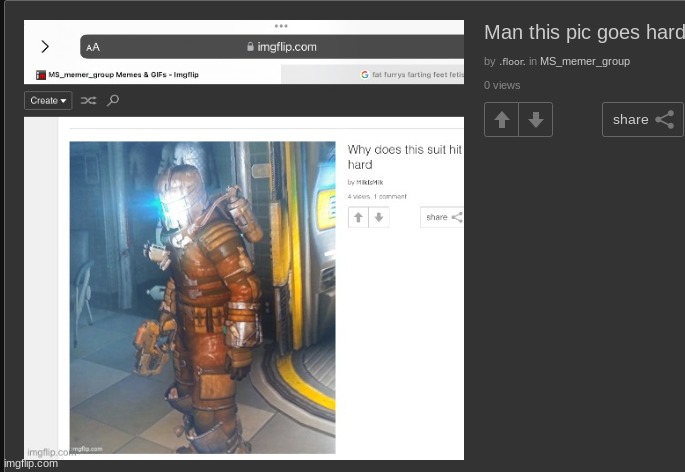Image resolution: width=685 pixels, height=472 pixels.
Task: Click the '0 views' counter text
Action: 502,85
